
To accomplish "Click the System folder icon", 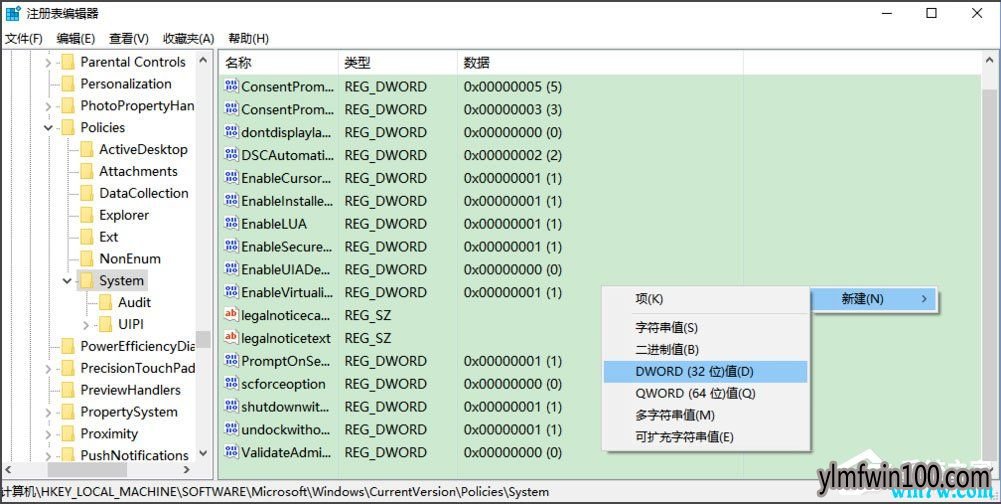I will pos(86,281).
